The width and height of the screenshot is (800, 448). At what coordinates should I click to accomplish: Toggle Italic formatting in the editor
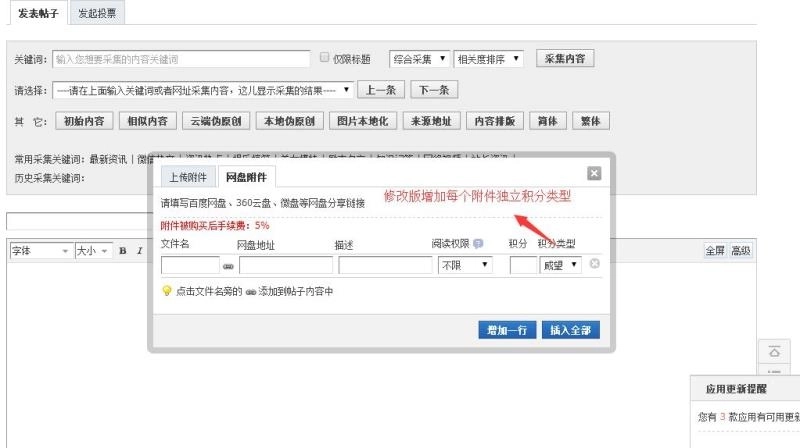[x=139, y=251]
